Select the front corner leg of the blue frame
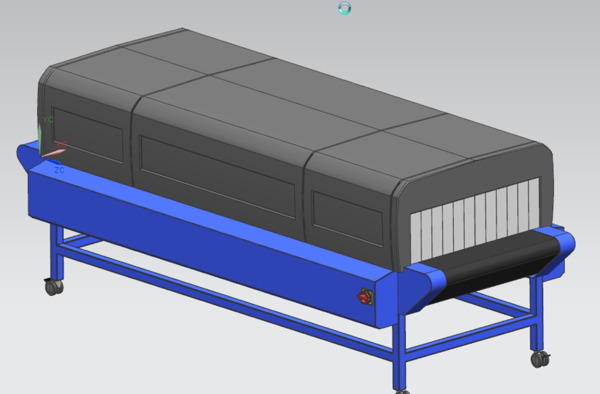The width and height of the screenshot is (600, 394). pyautogui.click(x=399, y=352)
